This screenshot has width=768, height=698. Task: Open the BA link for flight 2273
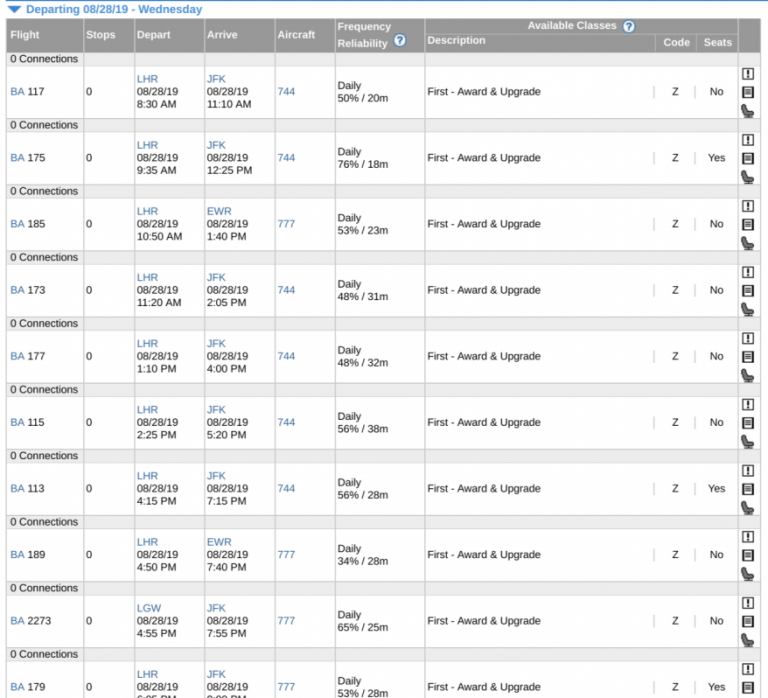point(17,621)
